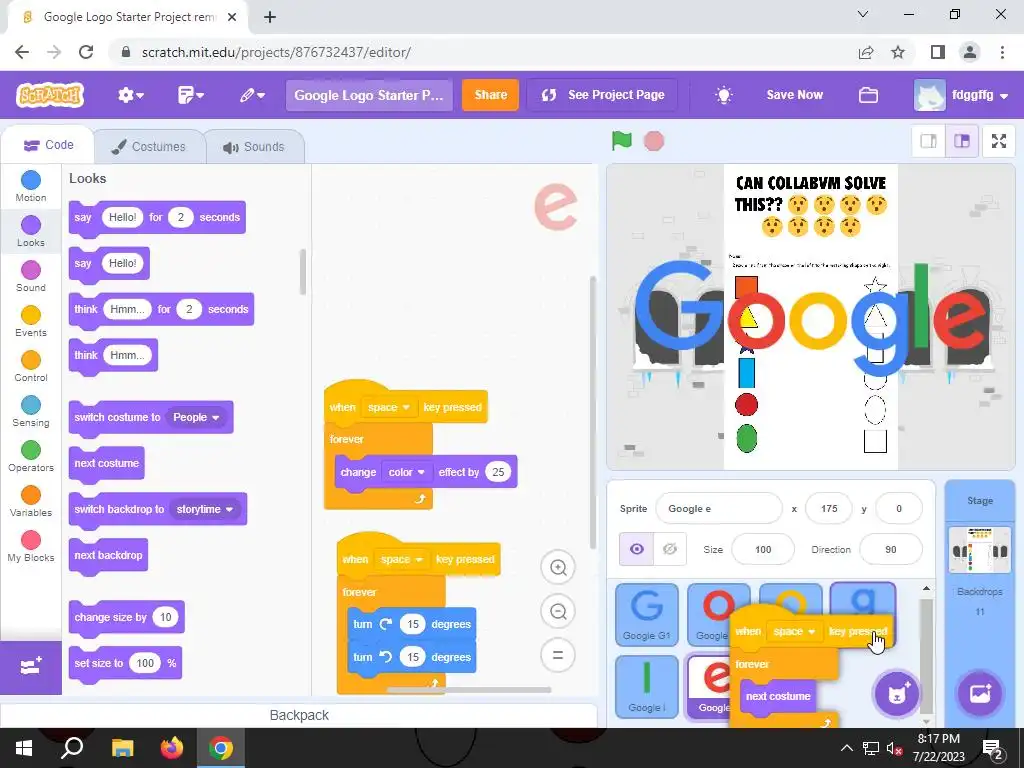Open File Explorer from the taskbar
This screenshot has height=768, width=1024.
click(x=122, y=748)
